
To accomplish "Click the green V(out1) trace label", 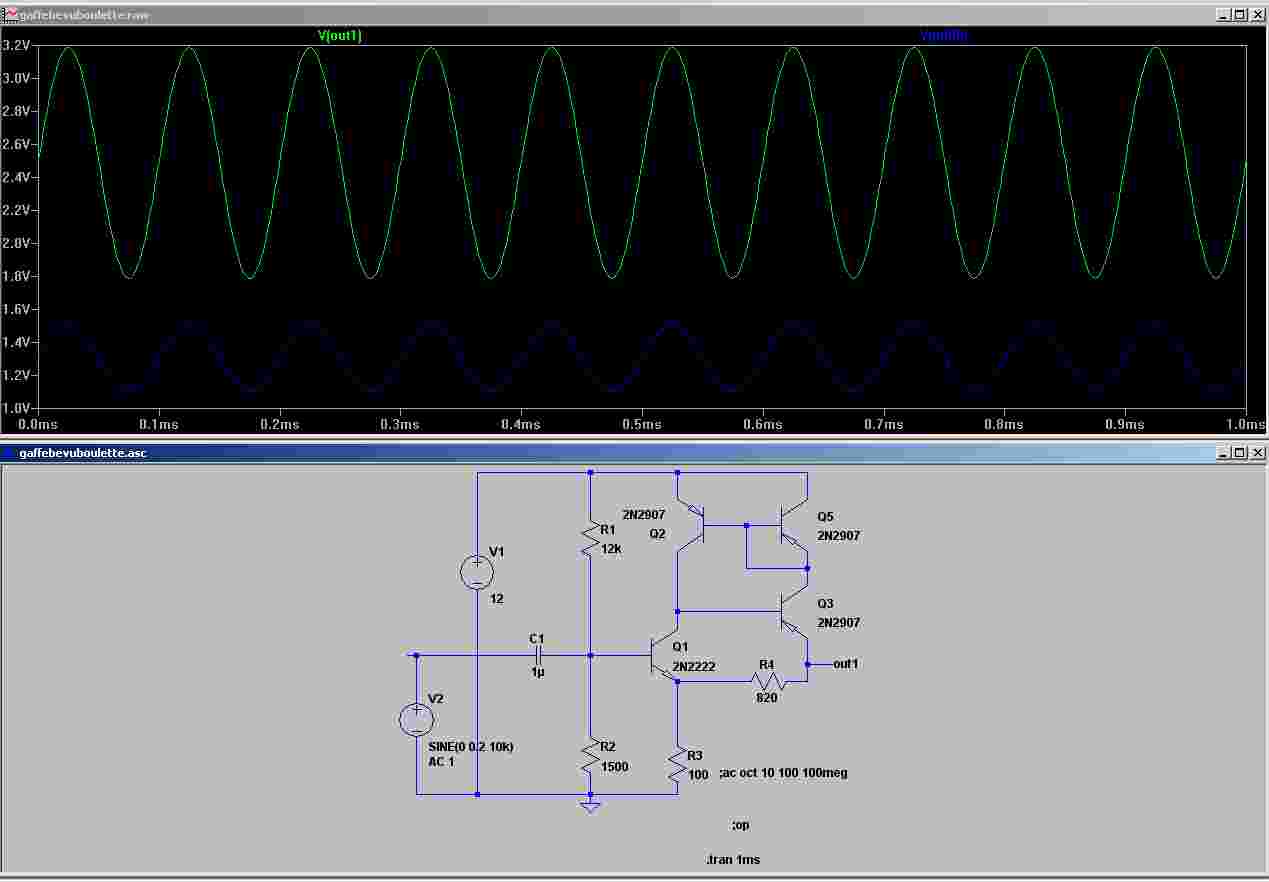I will [x=340, y=36].
